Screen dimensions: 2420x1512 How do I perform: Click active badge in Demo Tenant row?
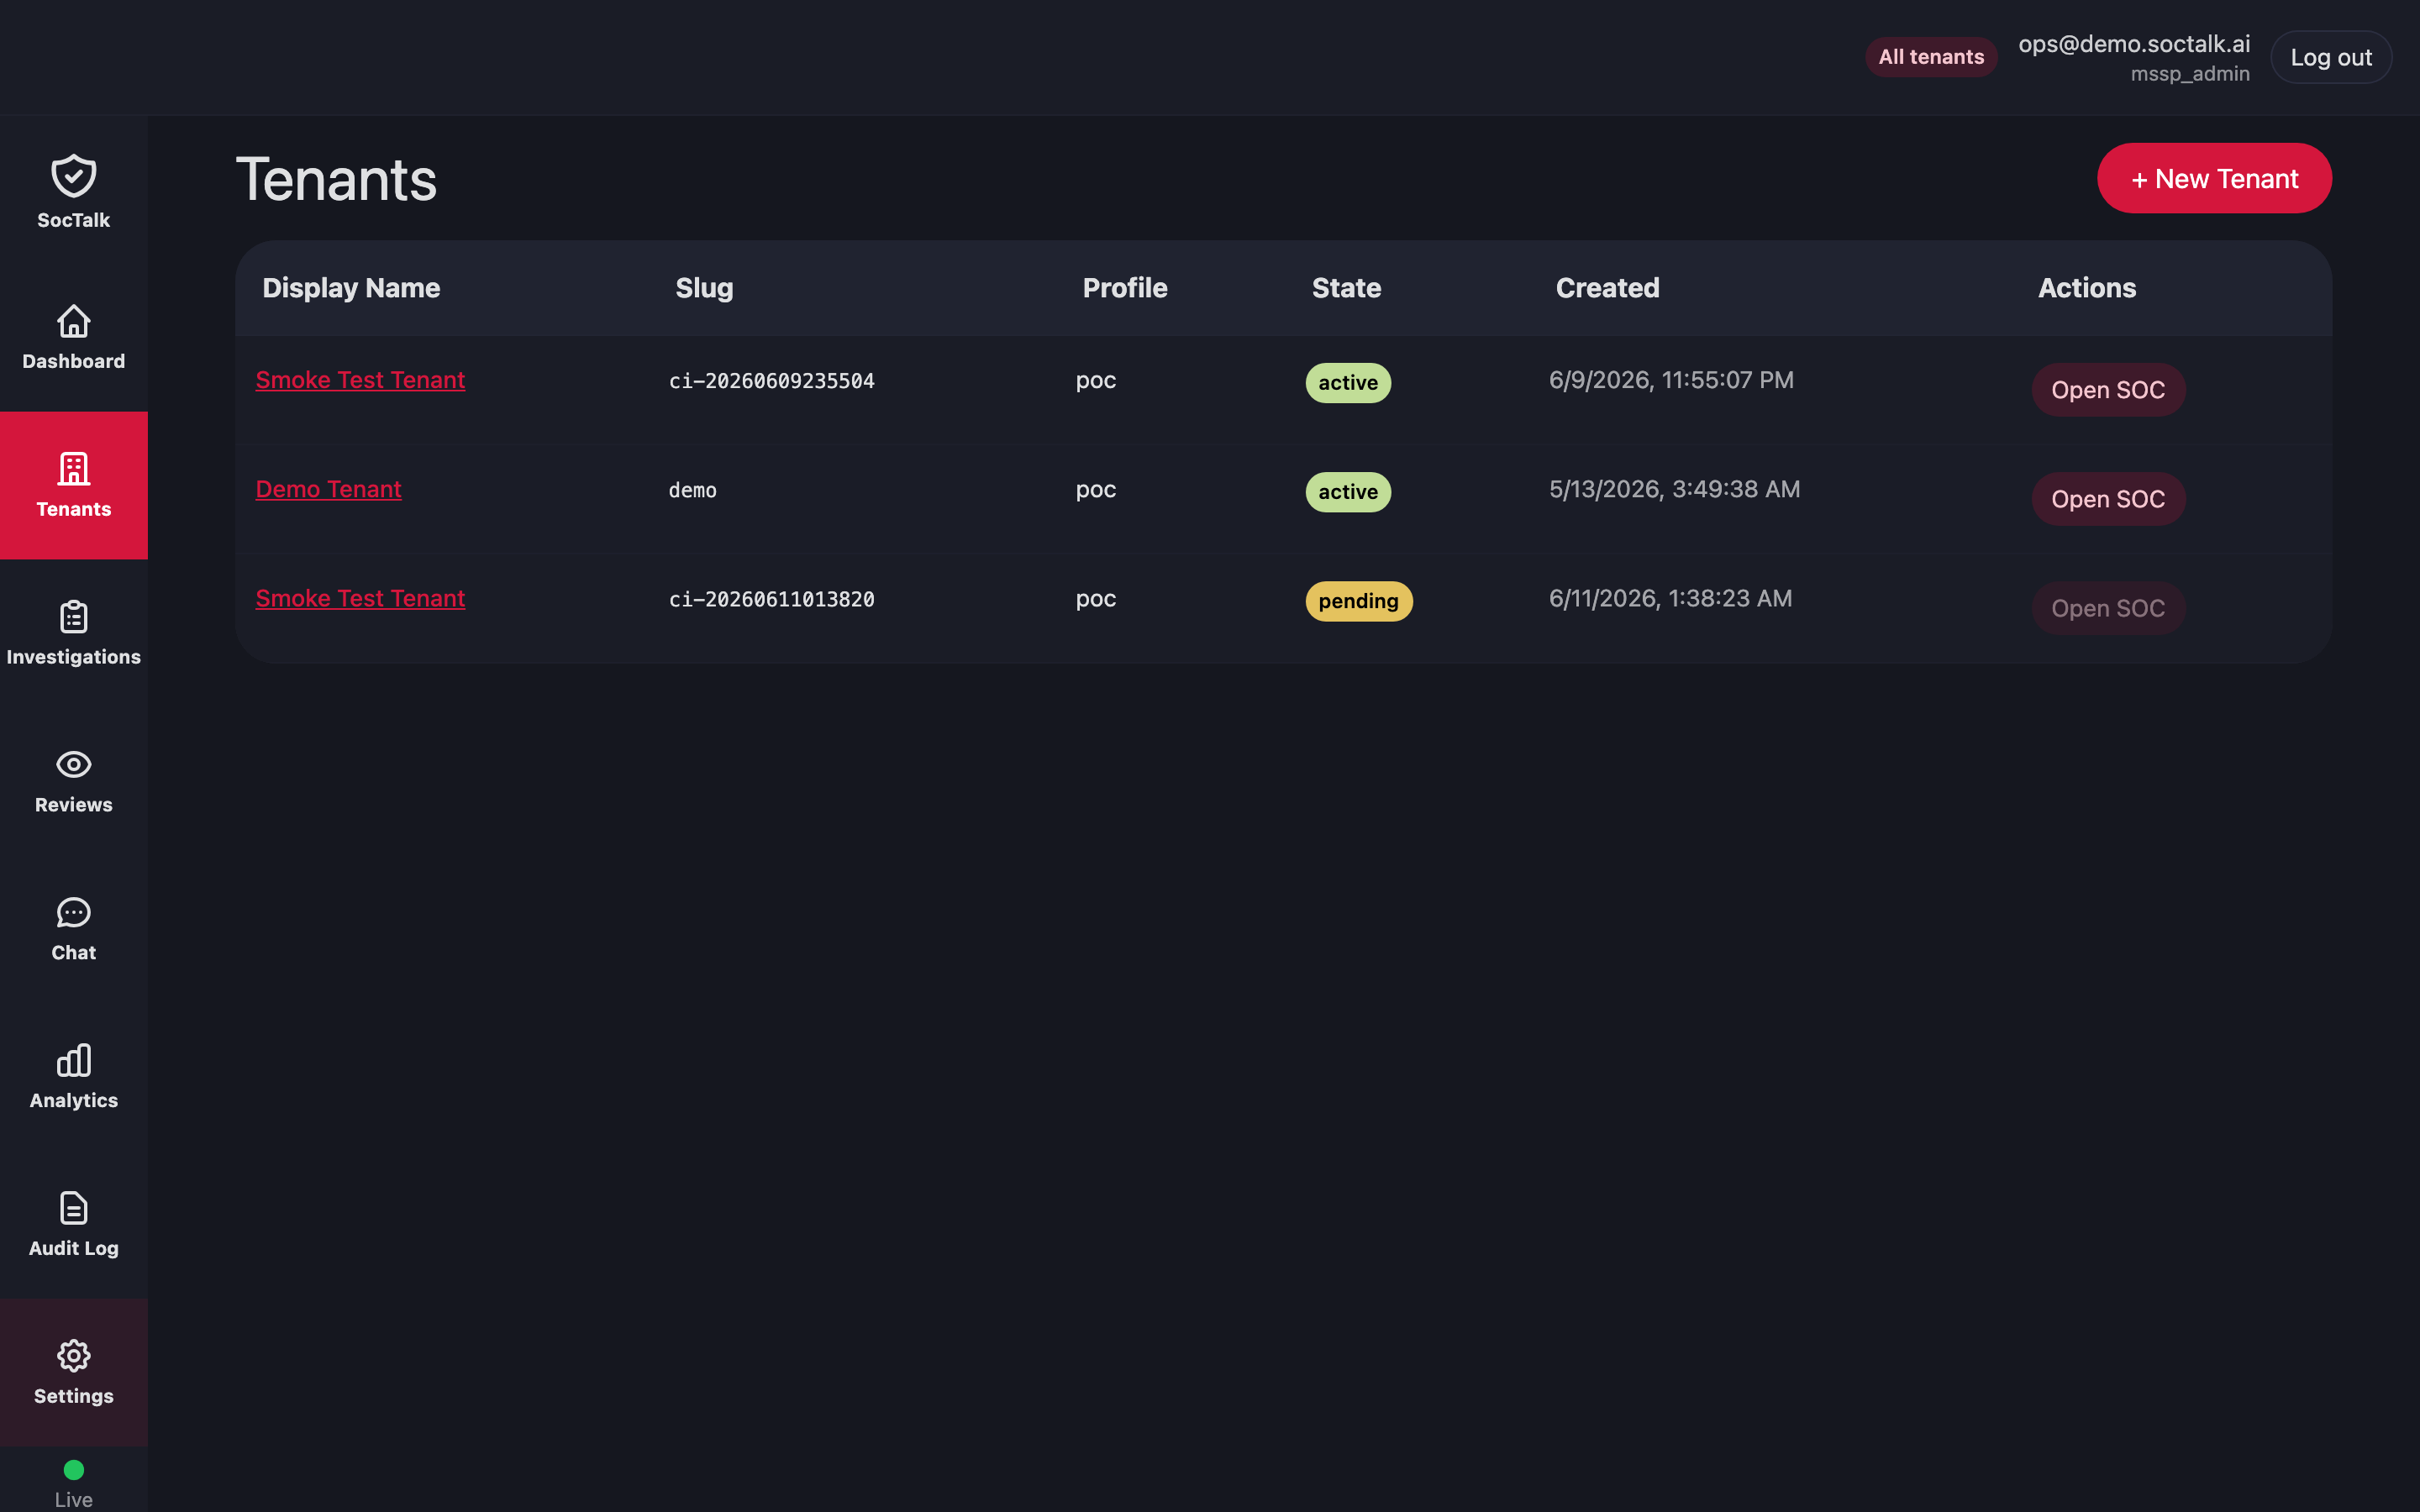point(1348,492)
